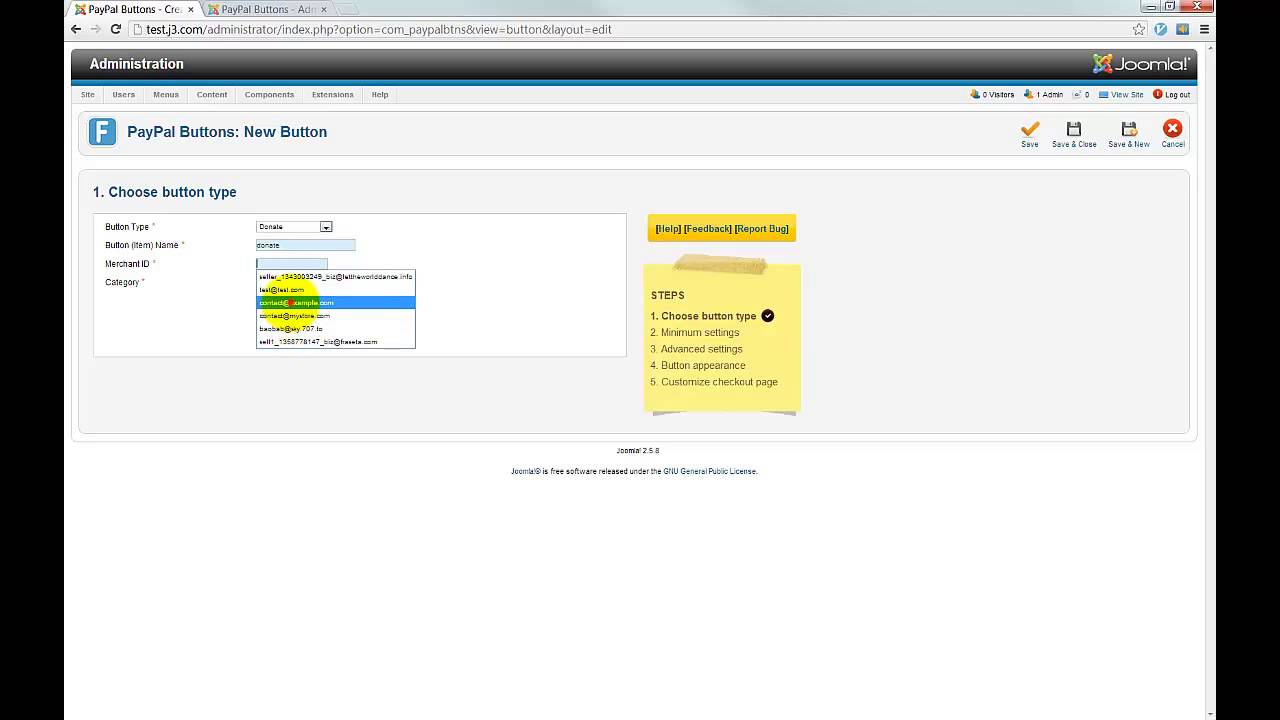This screenshot has width=1280, height=720.
Task: Click the Administration header title
Action: click(137, 64)
